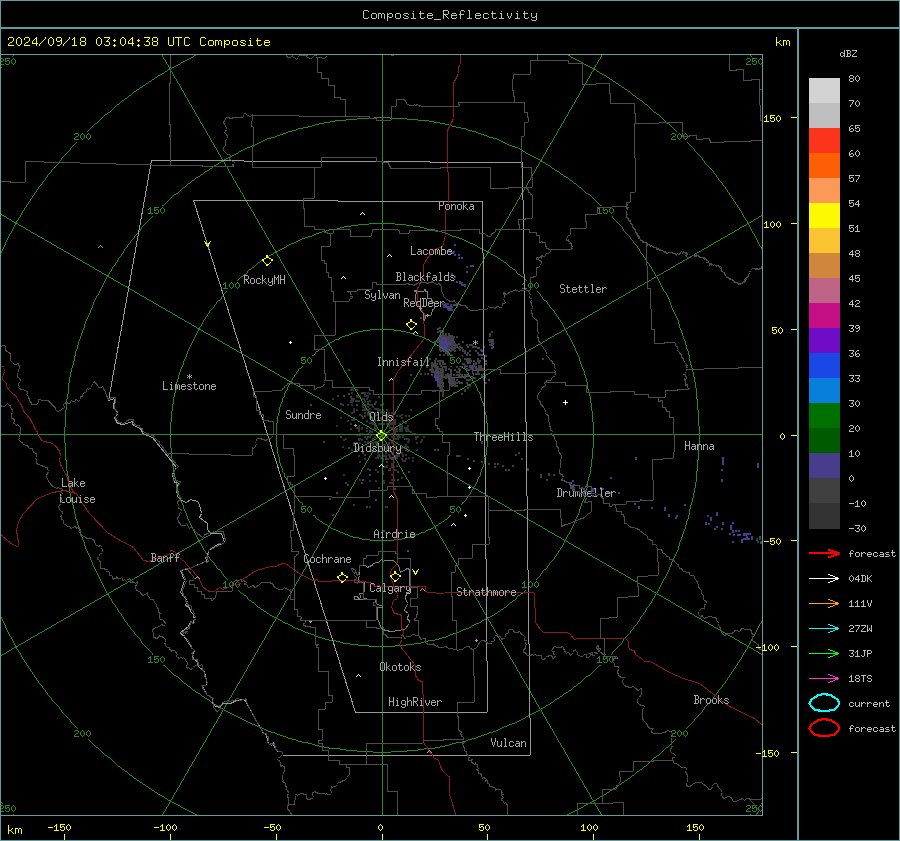Click the yellow diamond marker below RedDeer
900x841 pixels.
point(411,325)
